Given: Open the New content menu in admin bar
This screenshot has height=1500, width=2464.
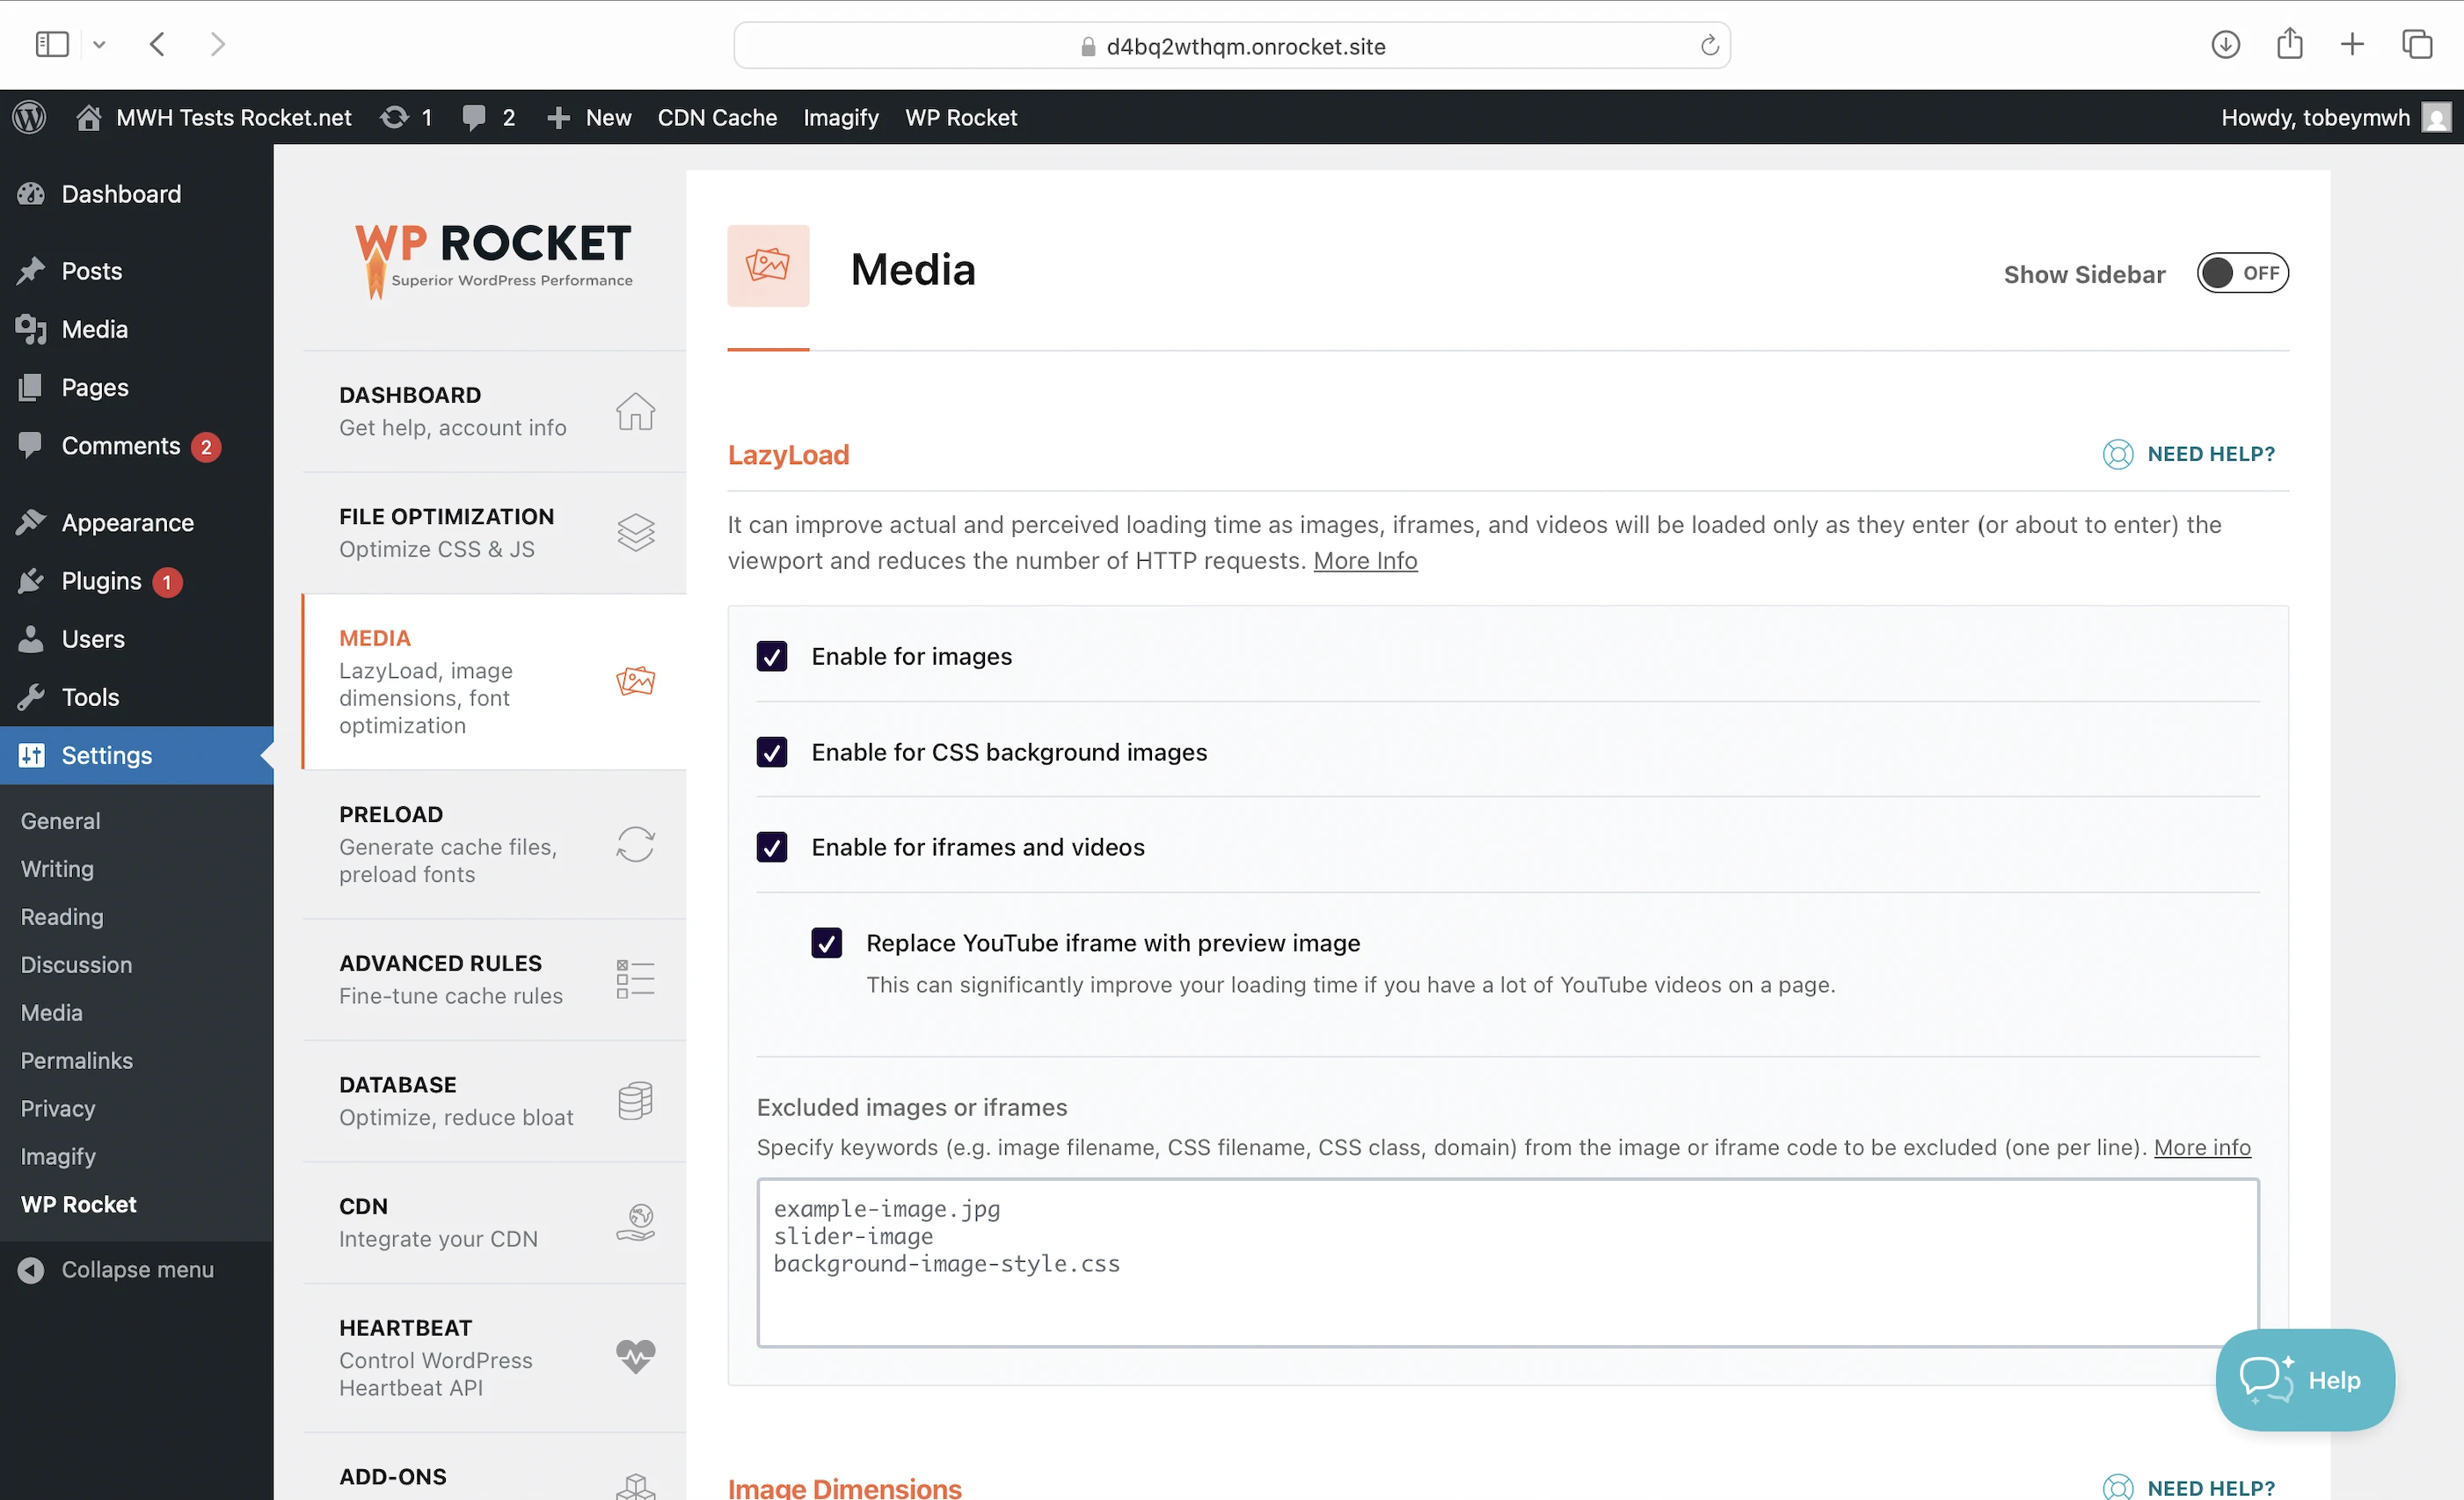Looking at the screenshot, I should tap(590, 117).
